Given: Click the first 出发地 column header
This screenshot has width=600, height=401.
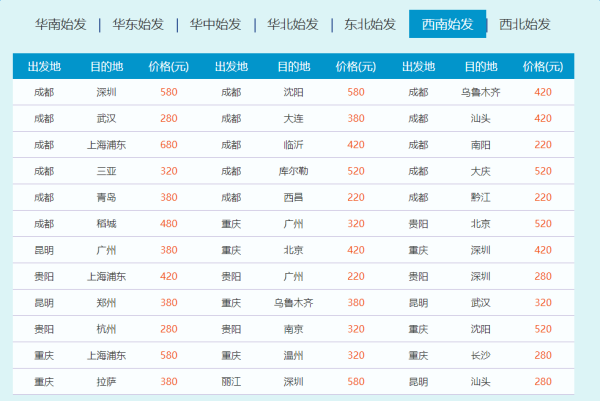Looking at the screenshot, I should tap(44, 67).
